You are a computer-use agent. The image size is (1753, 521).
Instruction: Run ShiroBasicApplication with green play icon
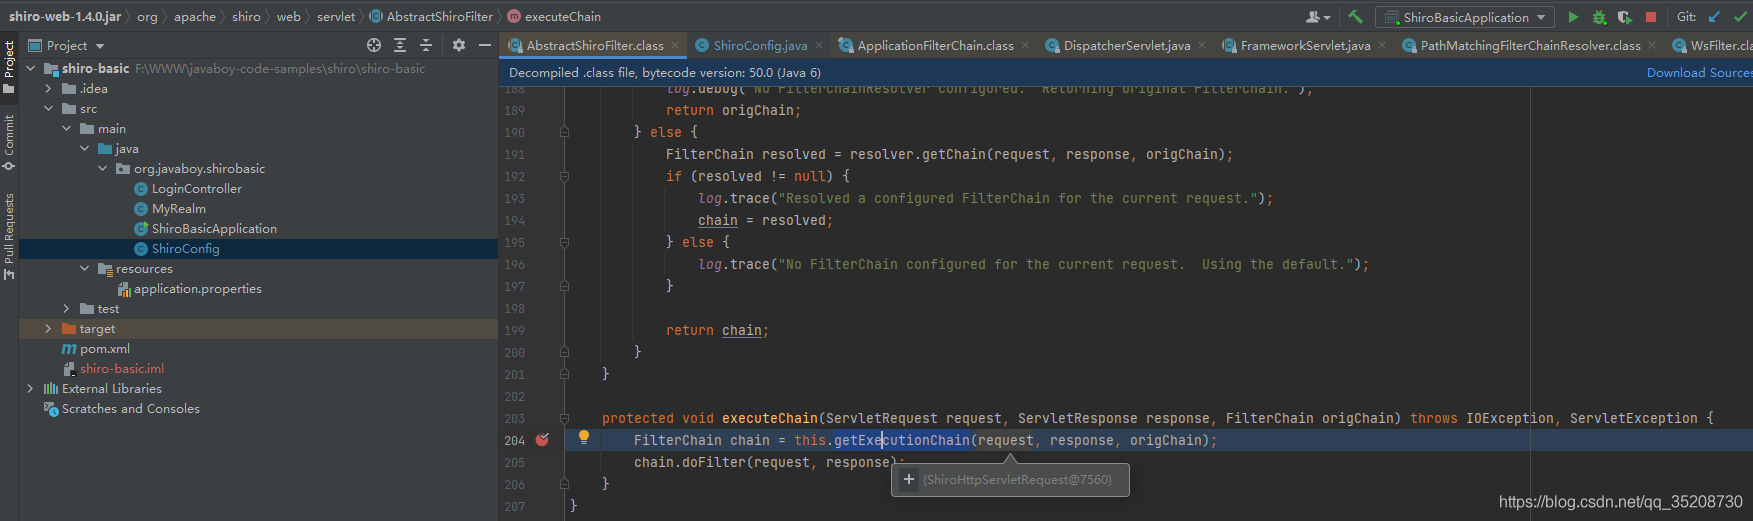pyautogui.click(x=1573, y=17)
